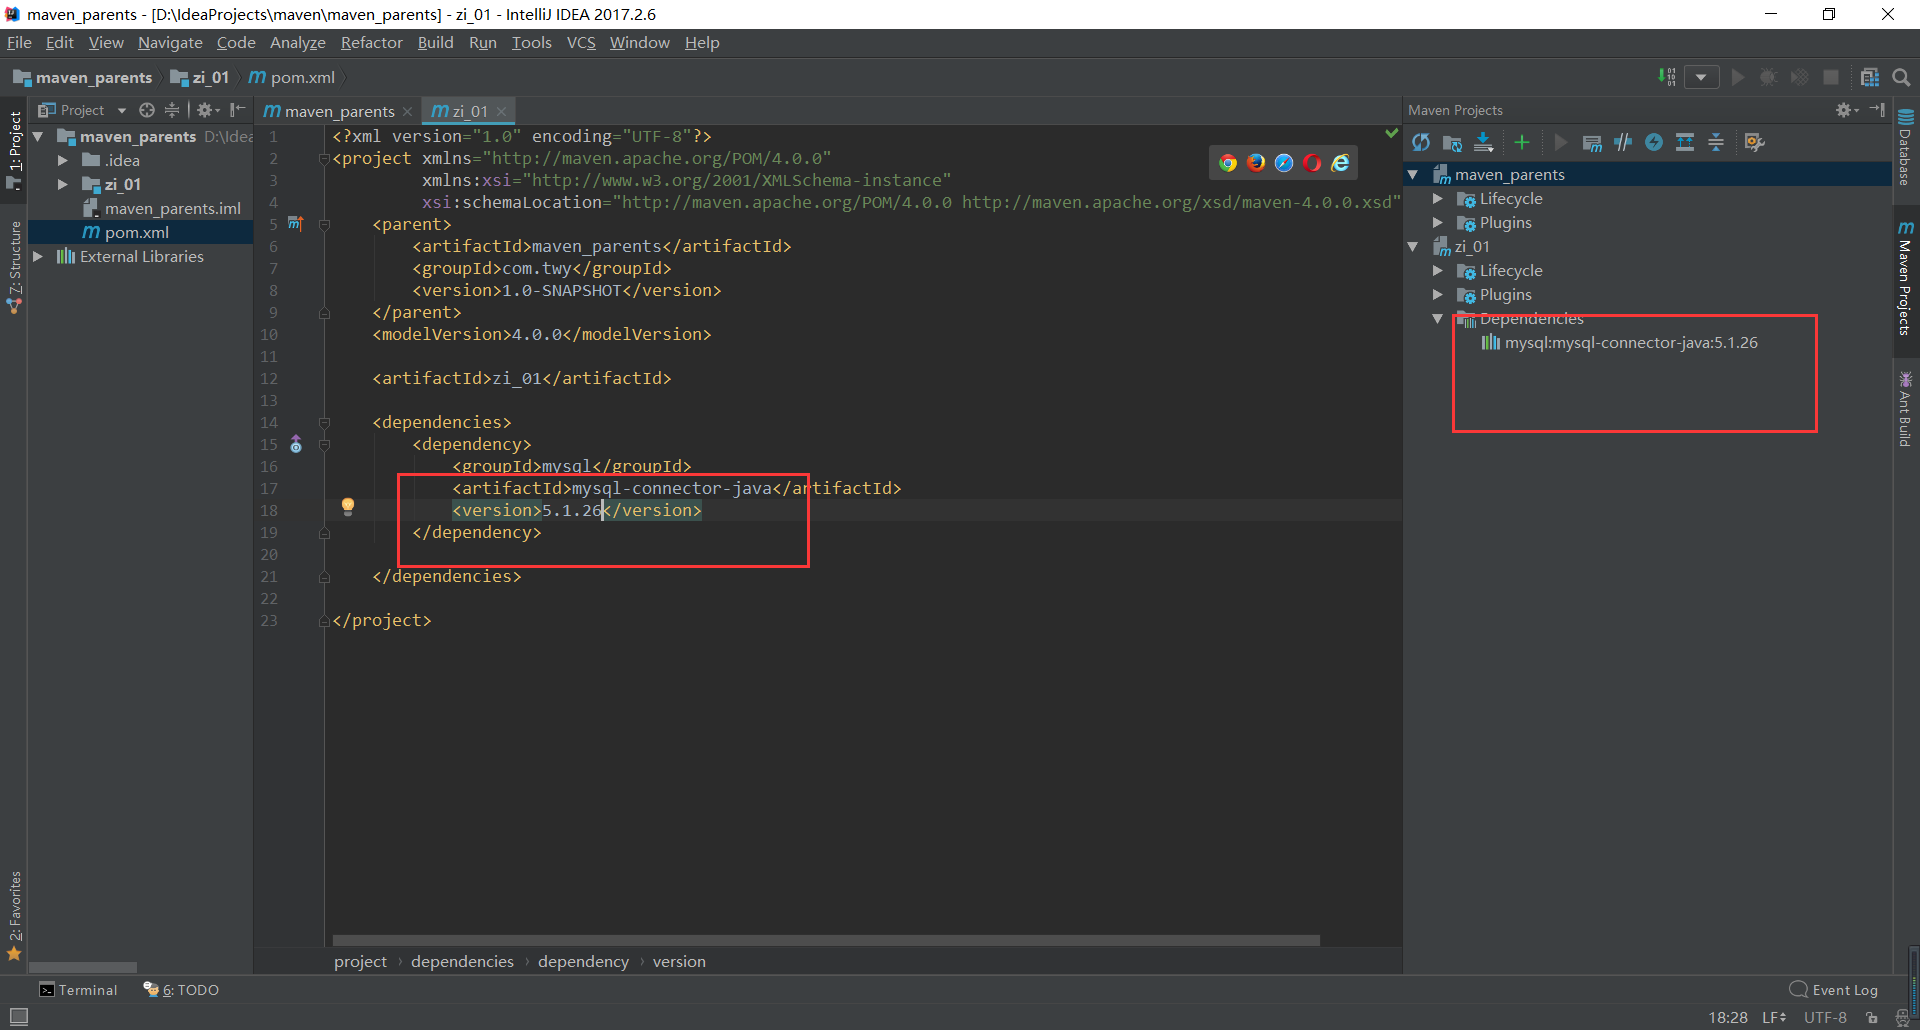Open run configuration dropdown
This screenshot has width=1920, height=1030.
[x=1701, y=77]
